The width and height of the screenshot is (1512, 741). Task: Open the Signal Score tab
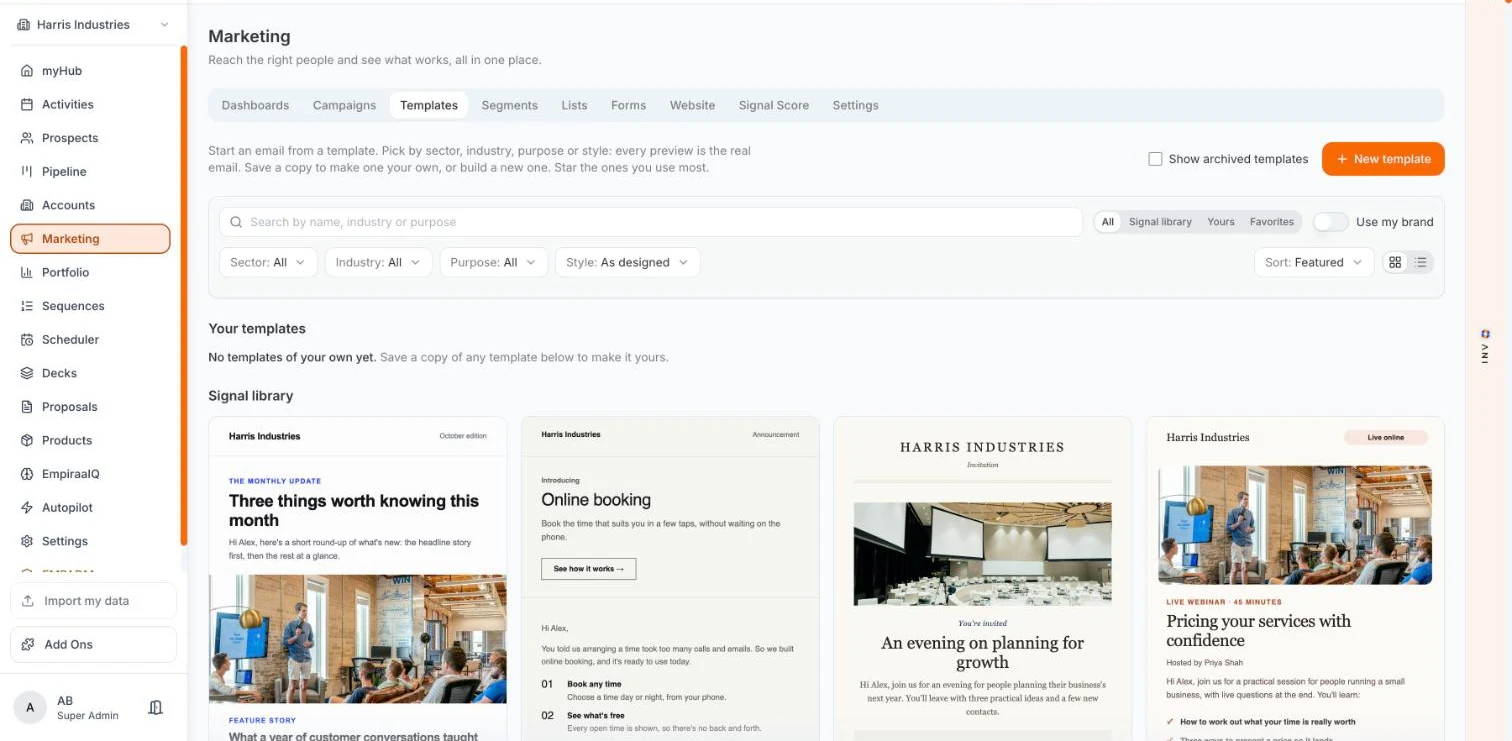774,105
